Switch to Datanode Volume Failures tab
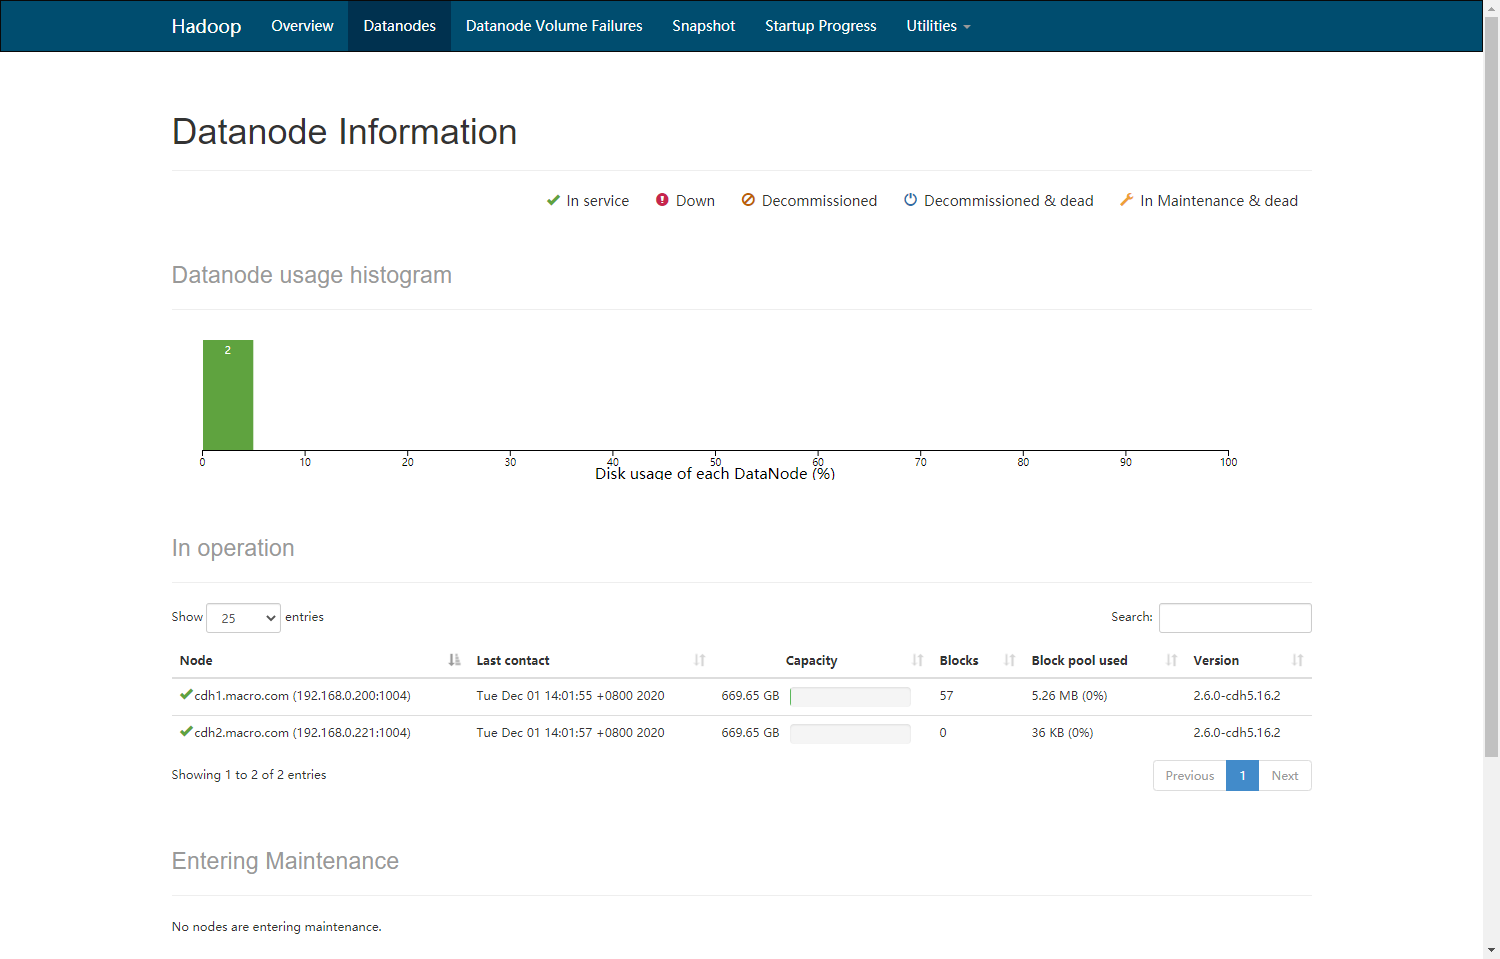Viewport: 1500px width, 959px height. pyautogui.click(x=554, y=26)
